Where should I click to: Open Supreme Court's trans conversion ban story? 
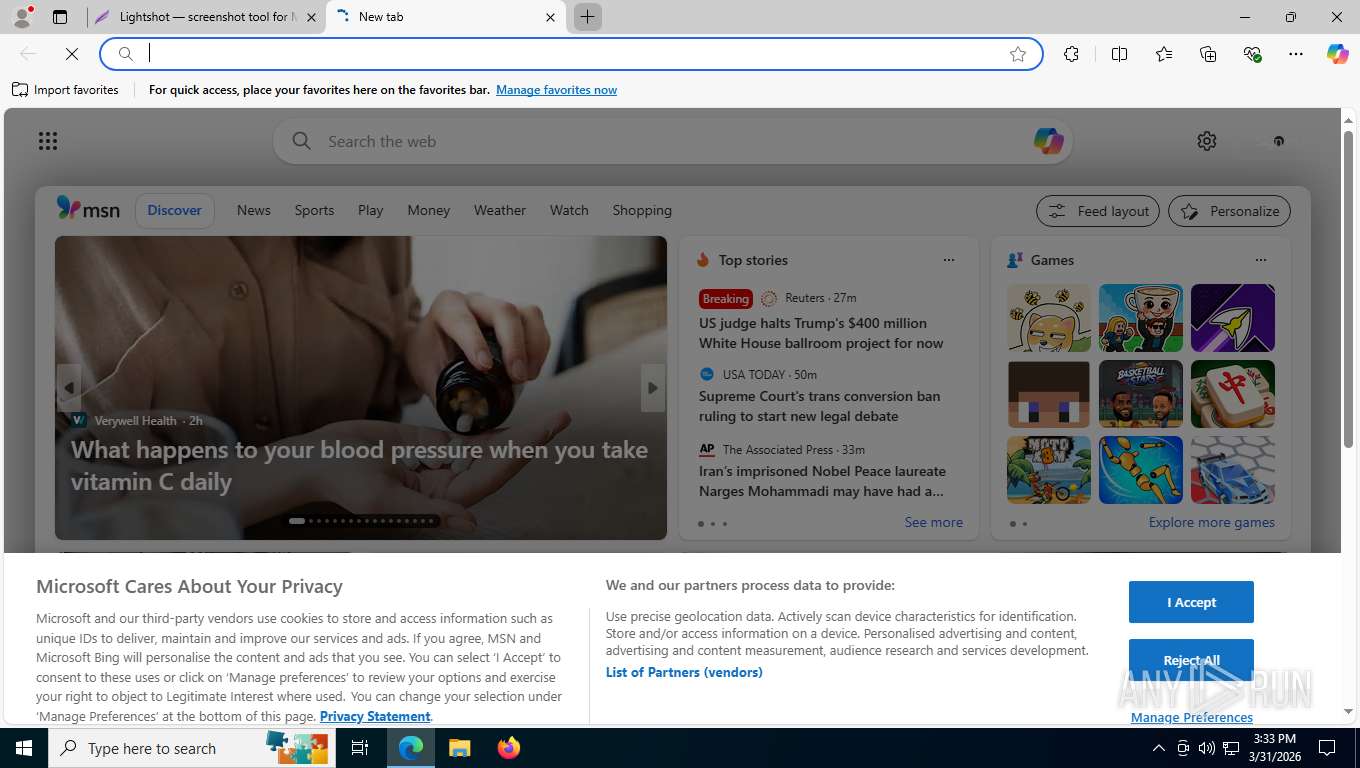click(820, 406)
